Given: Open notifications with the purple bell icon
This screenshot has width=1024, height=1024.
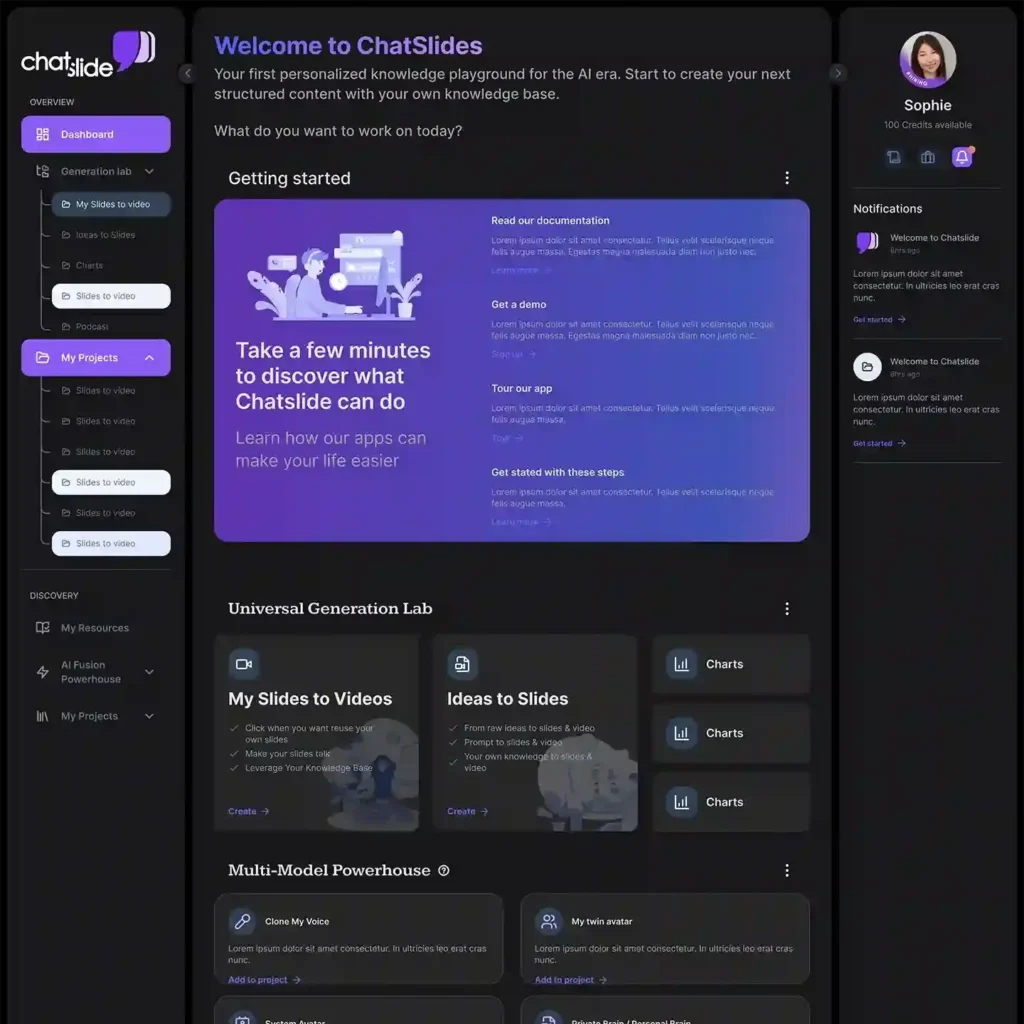Looking at the screenshot, I should pyautogui.click(x=962, y=157).
